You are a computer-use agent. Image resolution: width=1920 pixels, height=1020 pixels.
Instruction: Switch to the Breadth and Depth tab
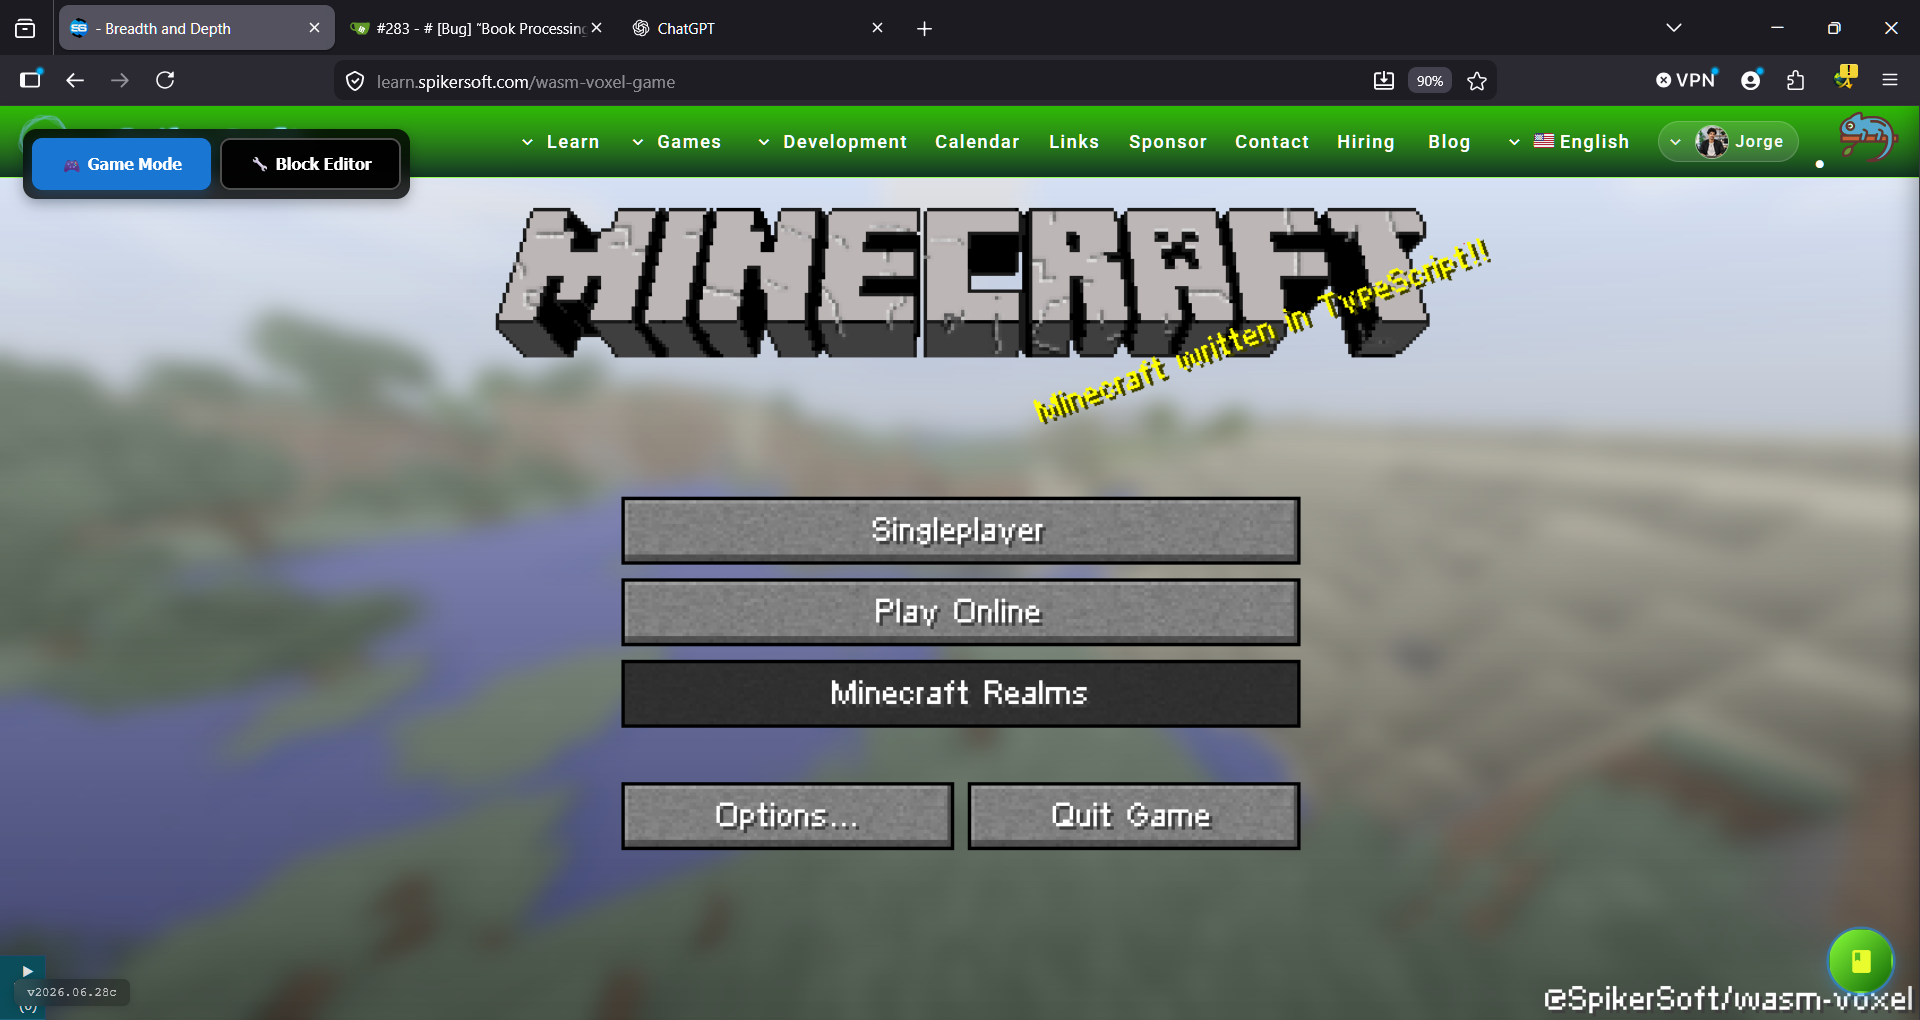pos(195,28)
